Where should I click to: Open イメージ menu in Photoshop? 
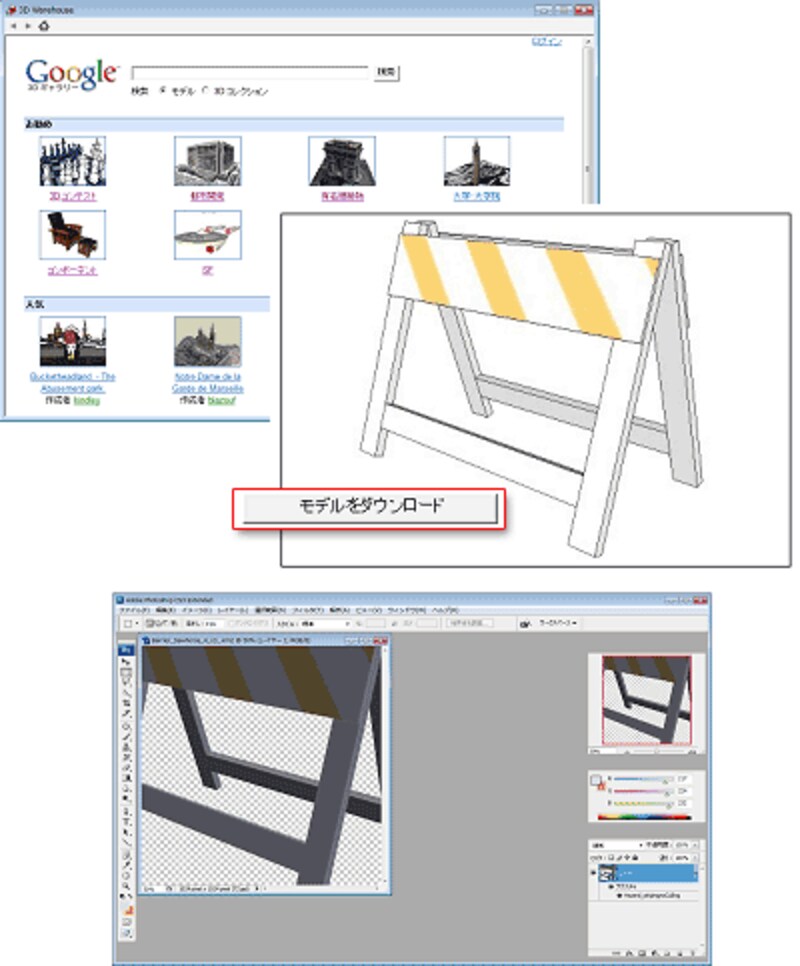click(197, 610)
